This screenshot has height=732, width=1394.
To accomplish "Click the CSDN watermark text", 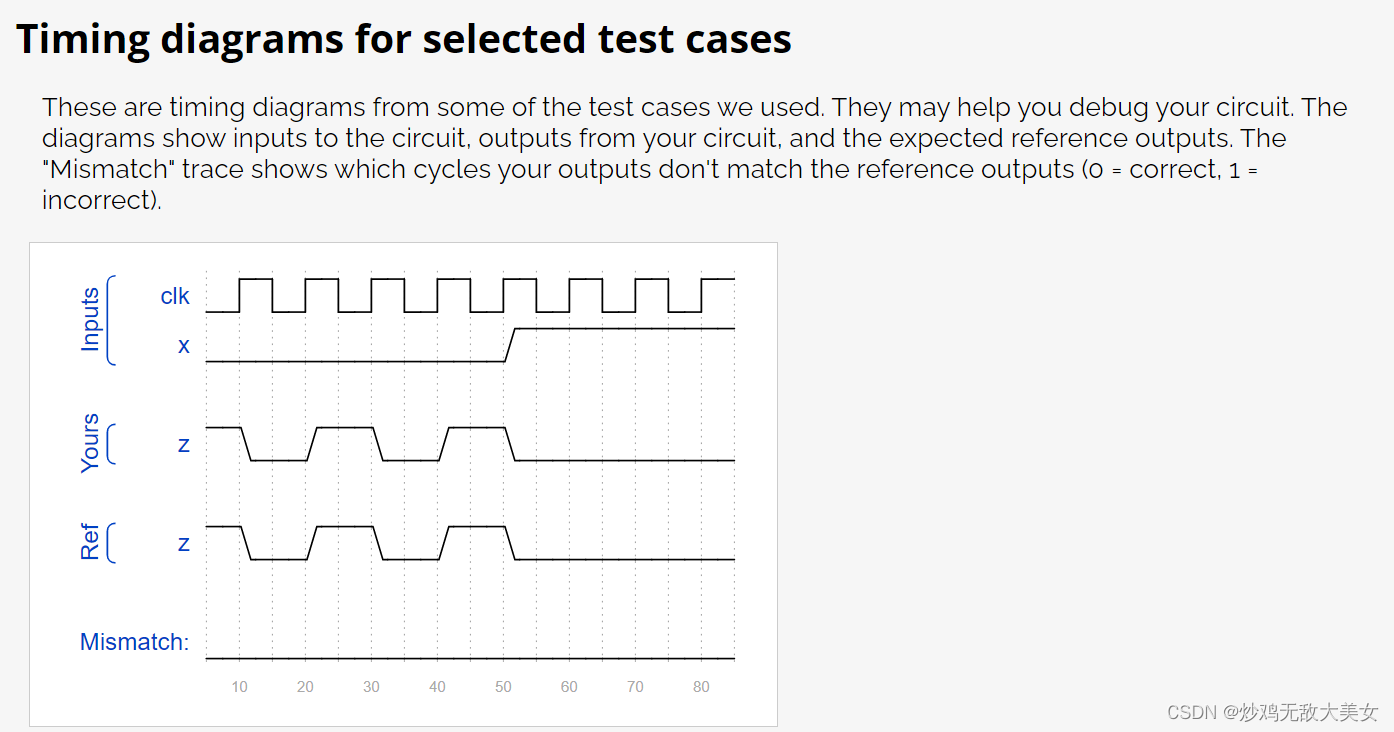I will coord(1272,712).
